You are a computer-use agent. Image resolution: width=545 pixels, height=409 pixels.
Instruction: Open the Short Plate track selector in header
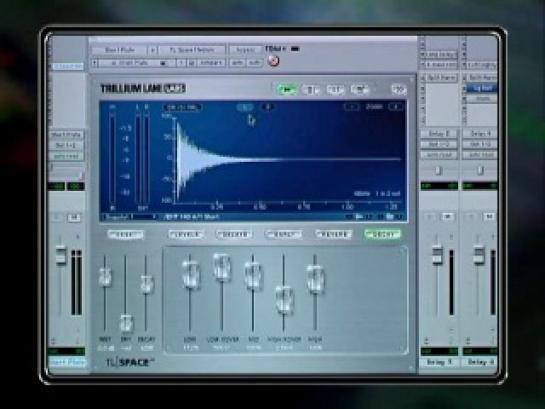pyautogui.click(x=120, y=50)
